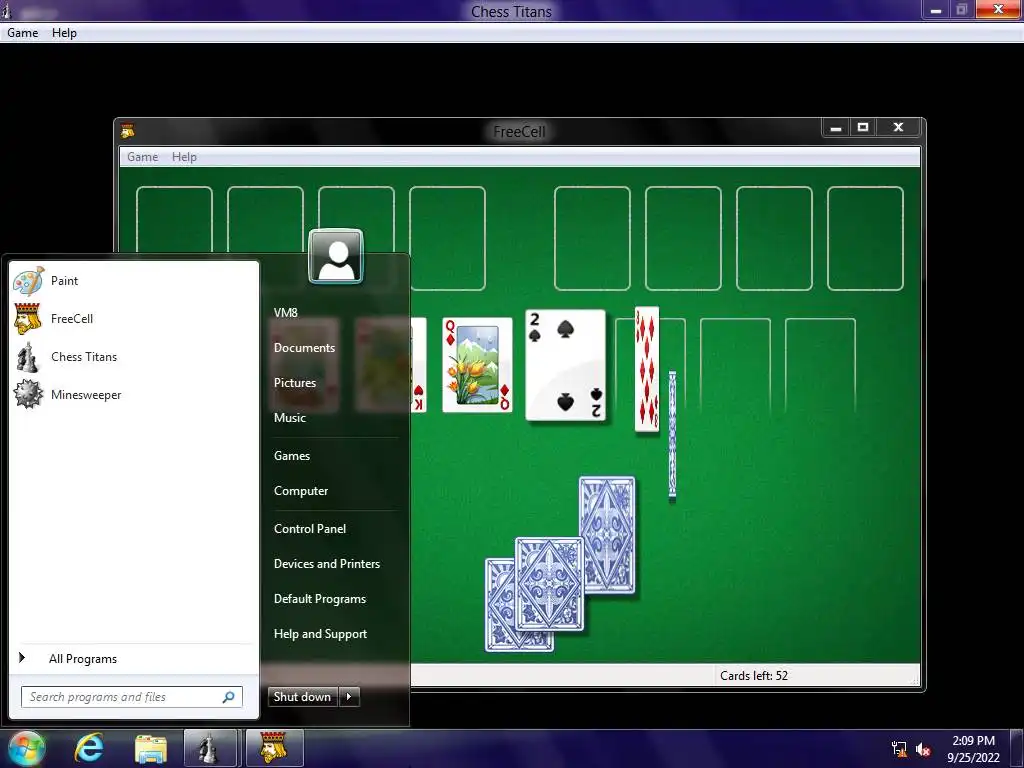Open the FreeCell Game menu
The height and width of the screenshot is (768, 1024).
point(142,157)
